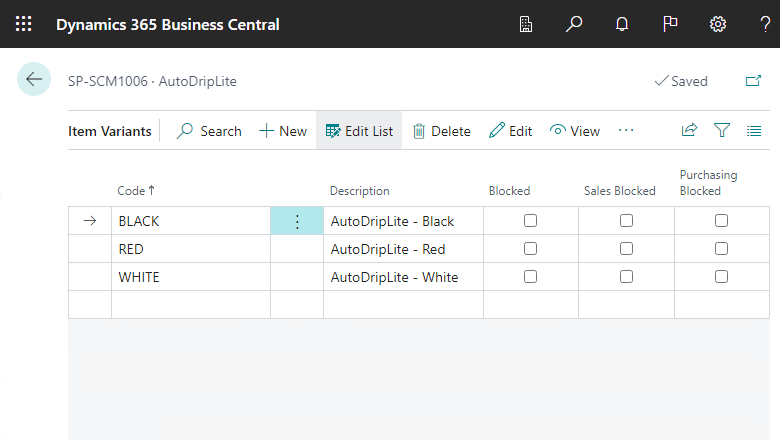Click description 'AutoDripLite - Red'

click(388, 249)
